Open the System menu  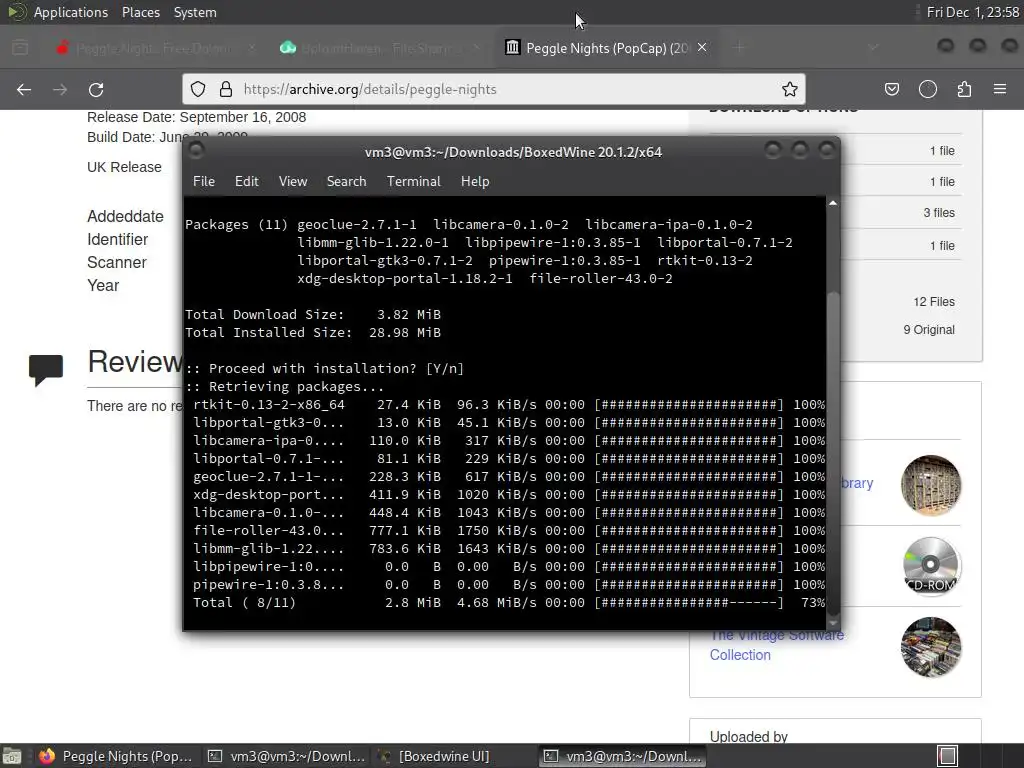tap(195, 12)
